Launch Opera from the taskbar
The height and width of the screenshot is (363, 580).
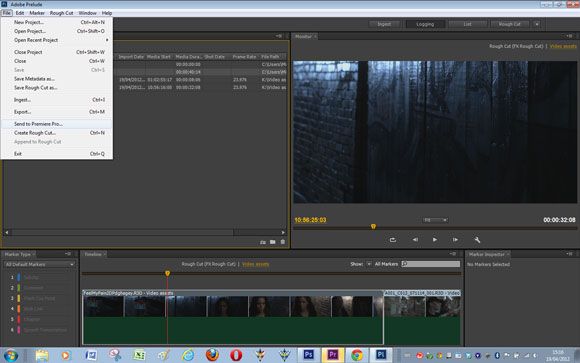tap(236, 355)
